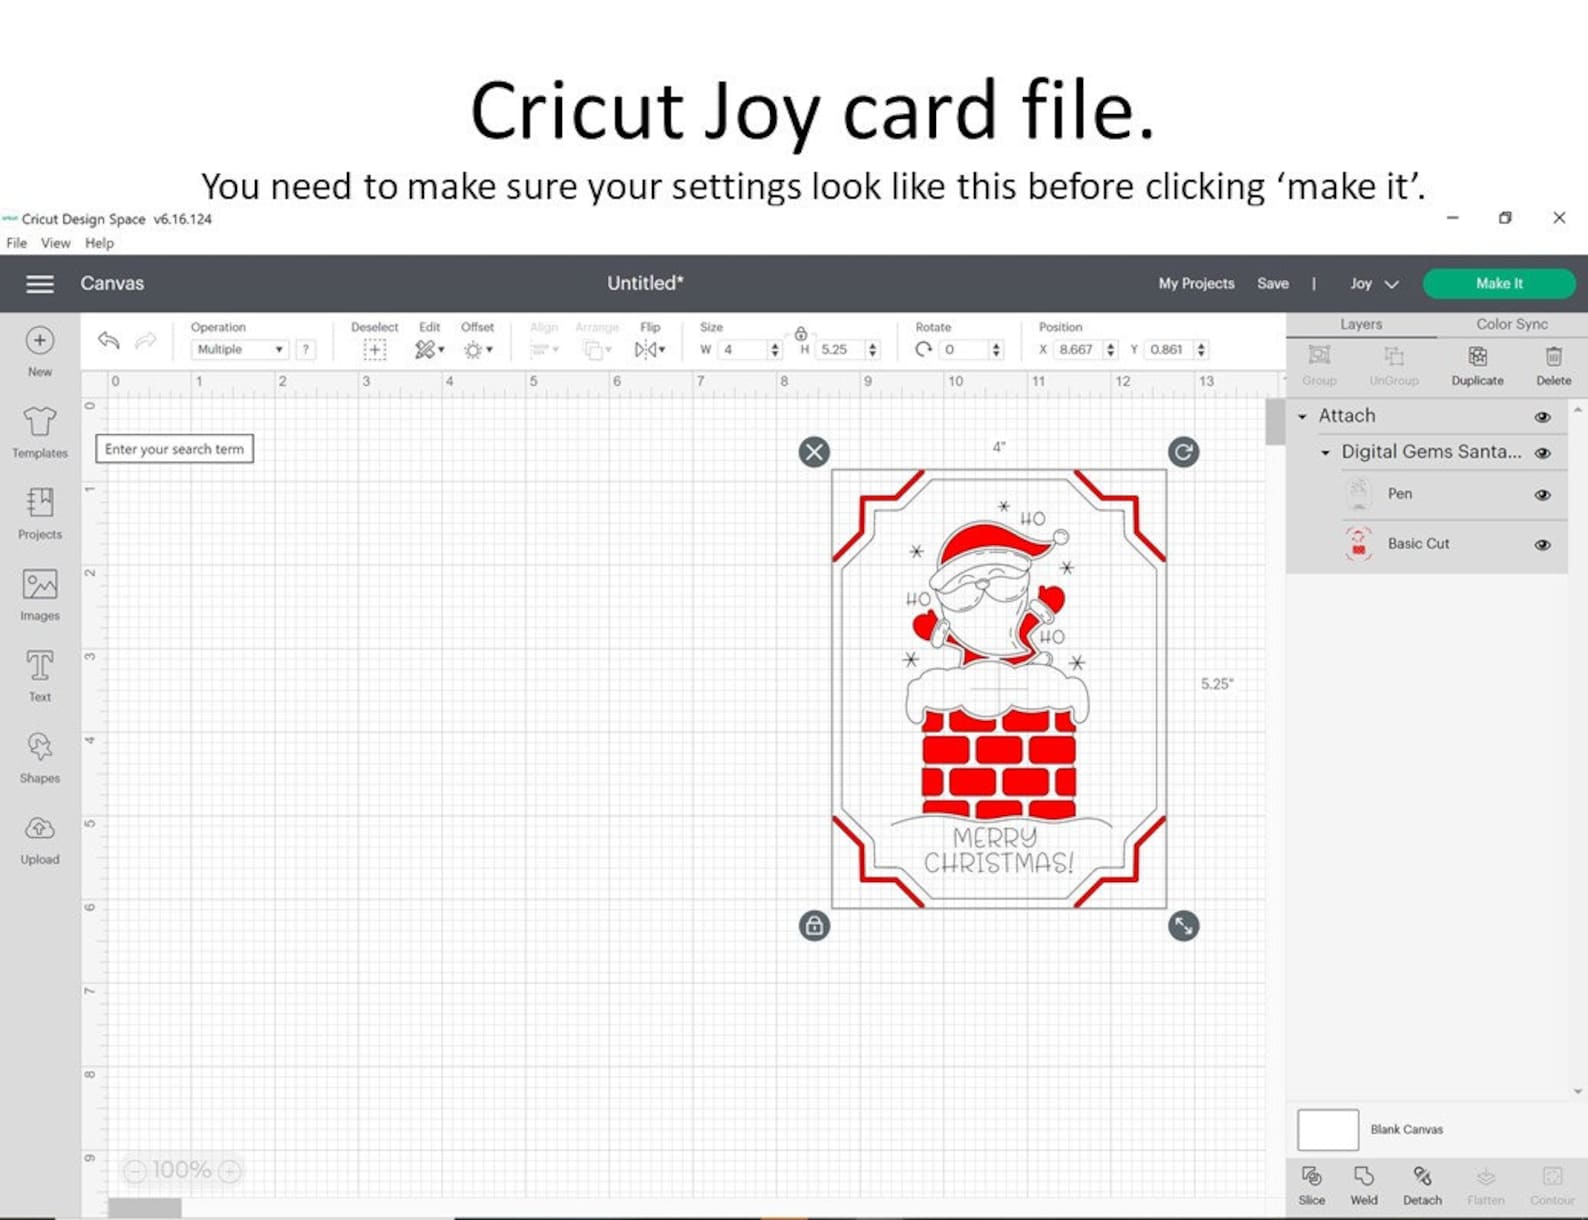Open My Projects

pyautogui.click(x=1196, y=284)
